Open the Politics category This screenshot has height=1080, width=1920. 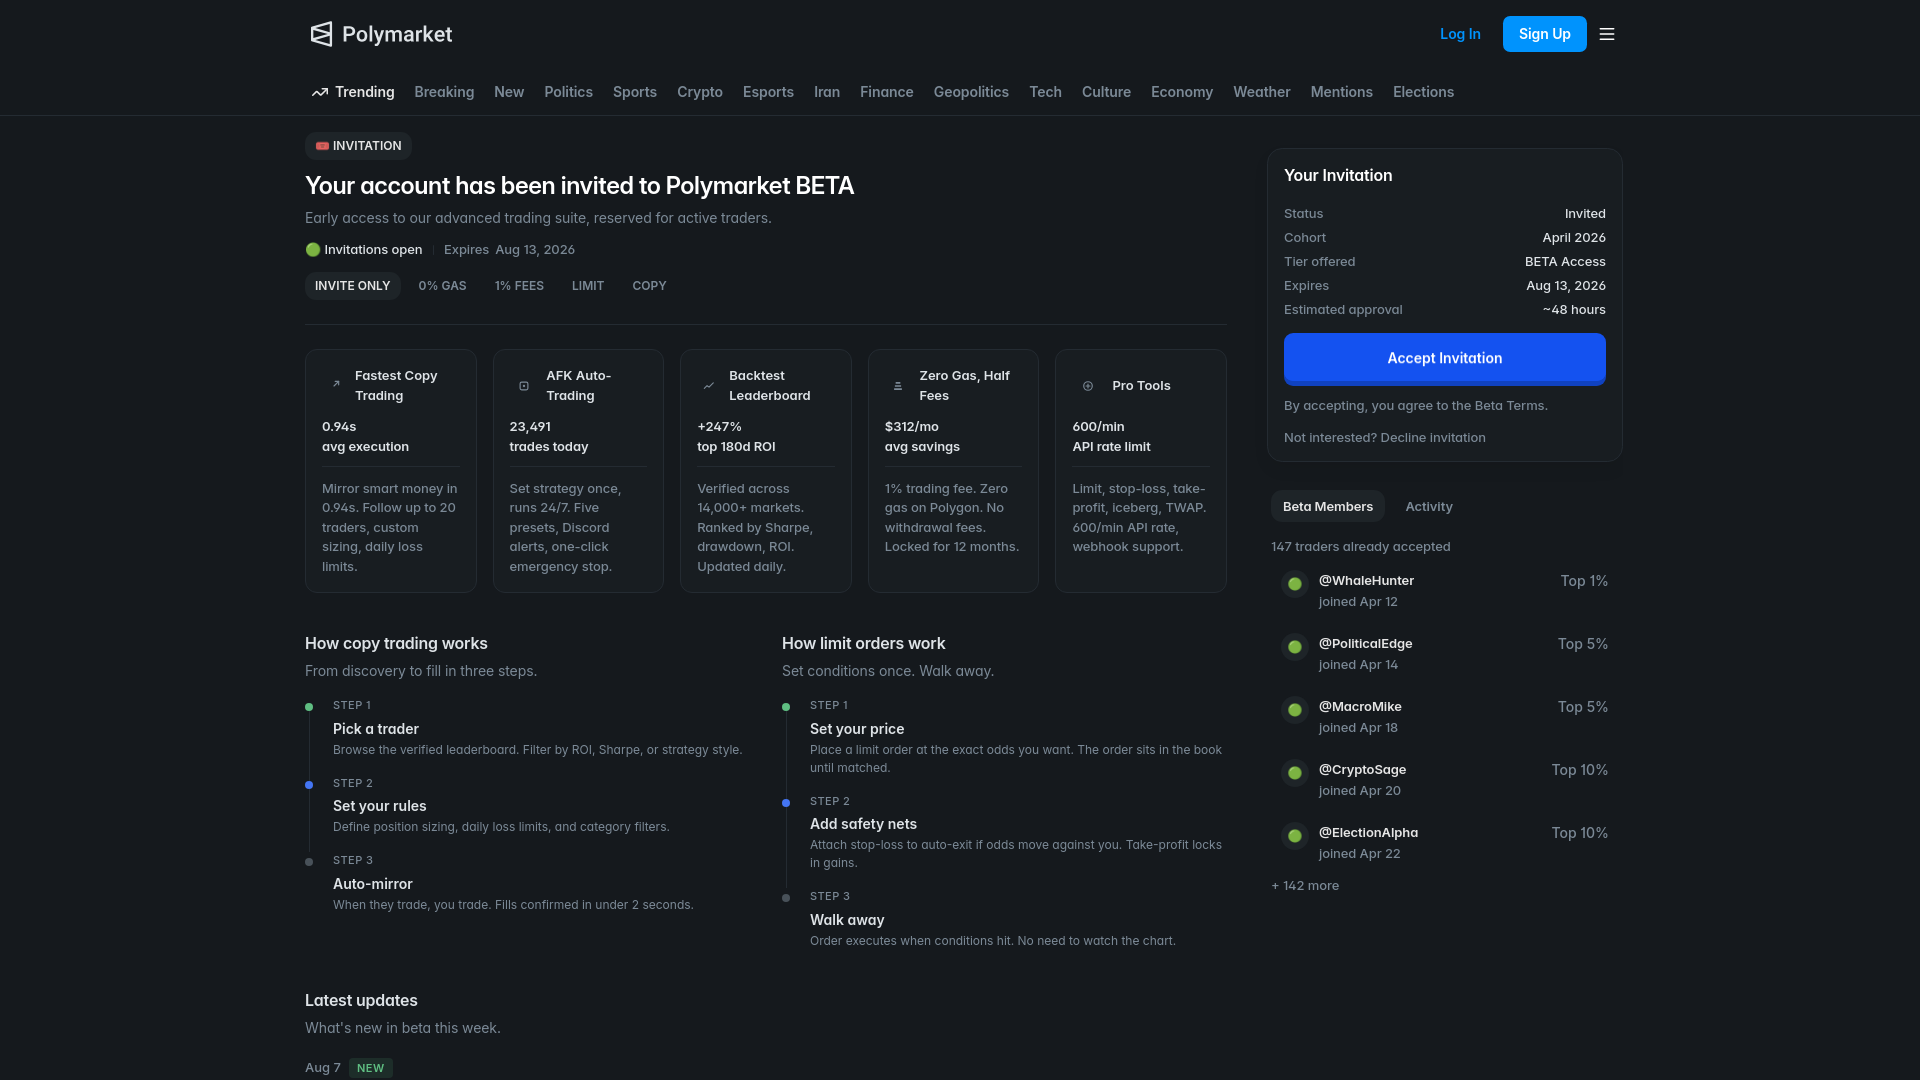pyautogui.click(x=568, y=92)
